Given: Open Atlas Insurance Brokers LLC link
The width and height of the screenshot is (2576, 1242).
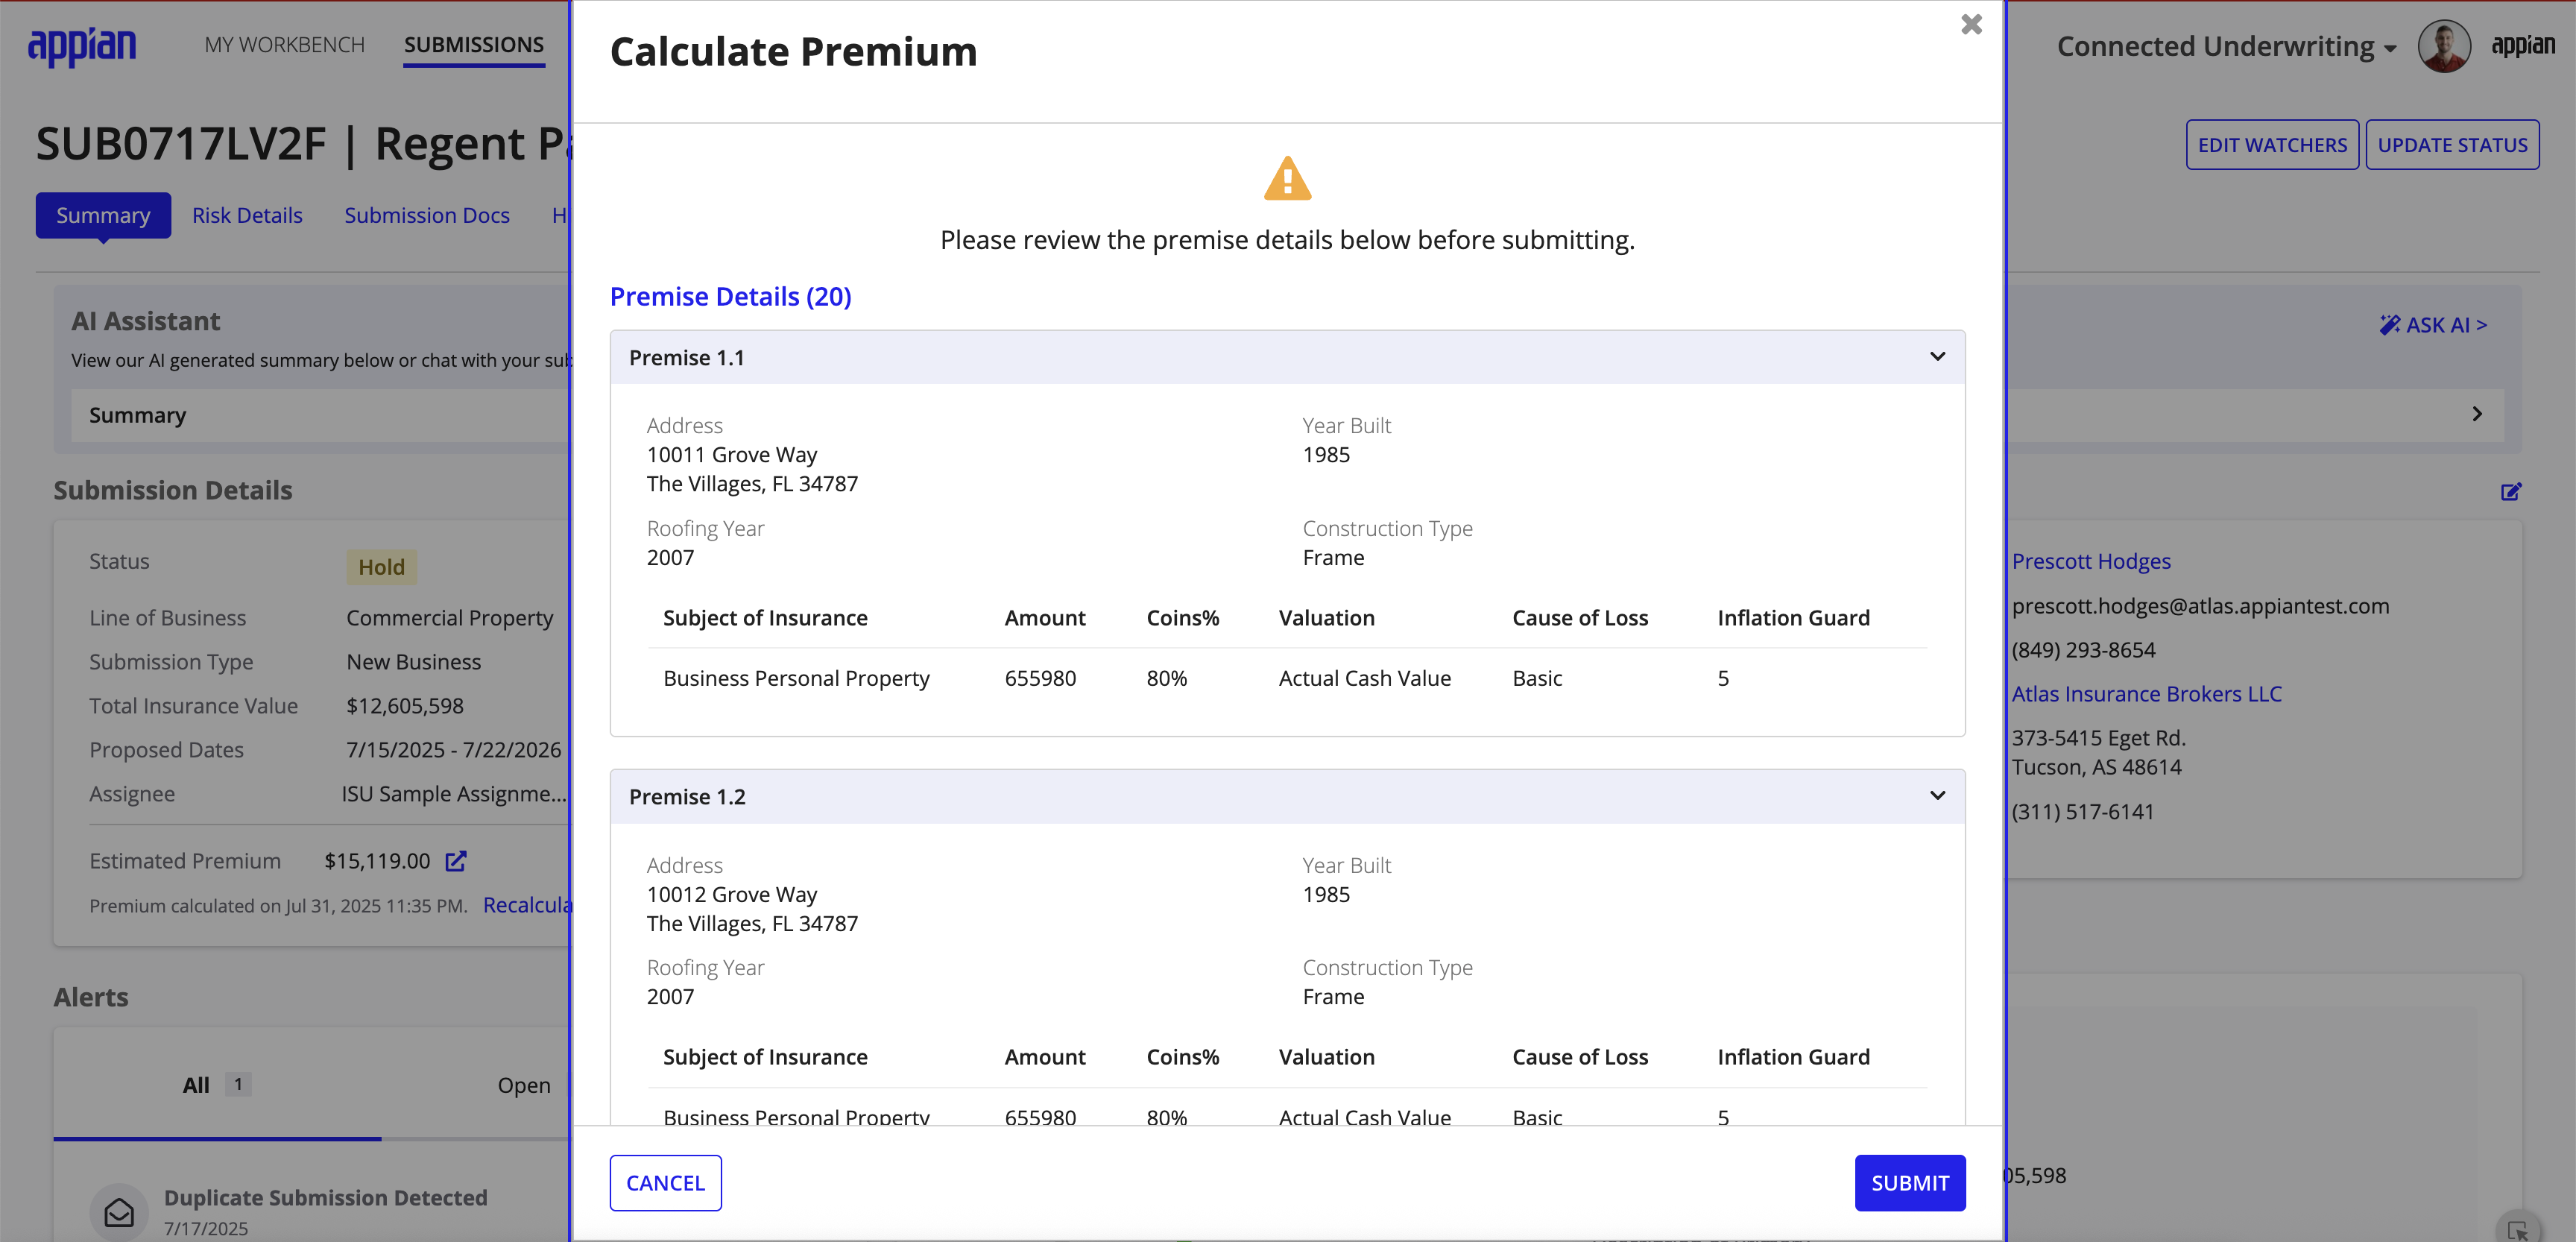Looking at the screenshot, I should 2146,694.
